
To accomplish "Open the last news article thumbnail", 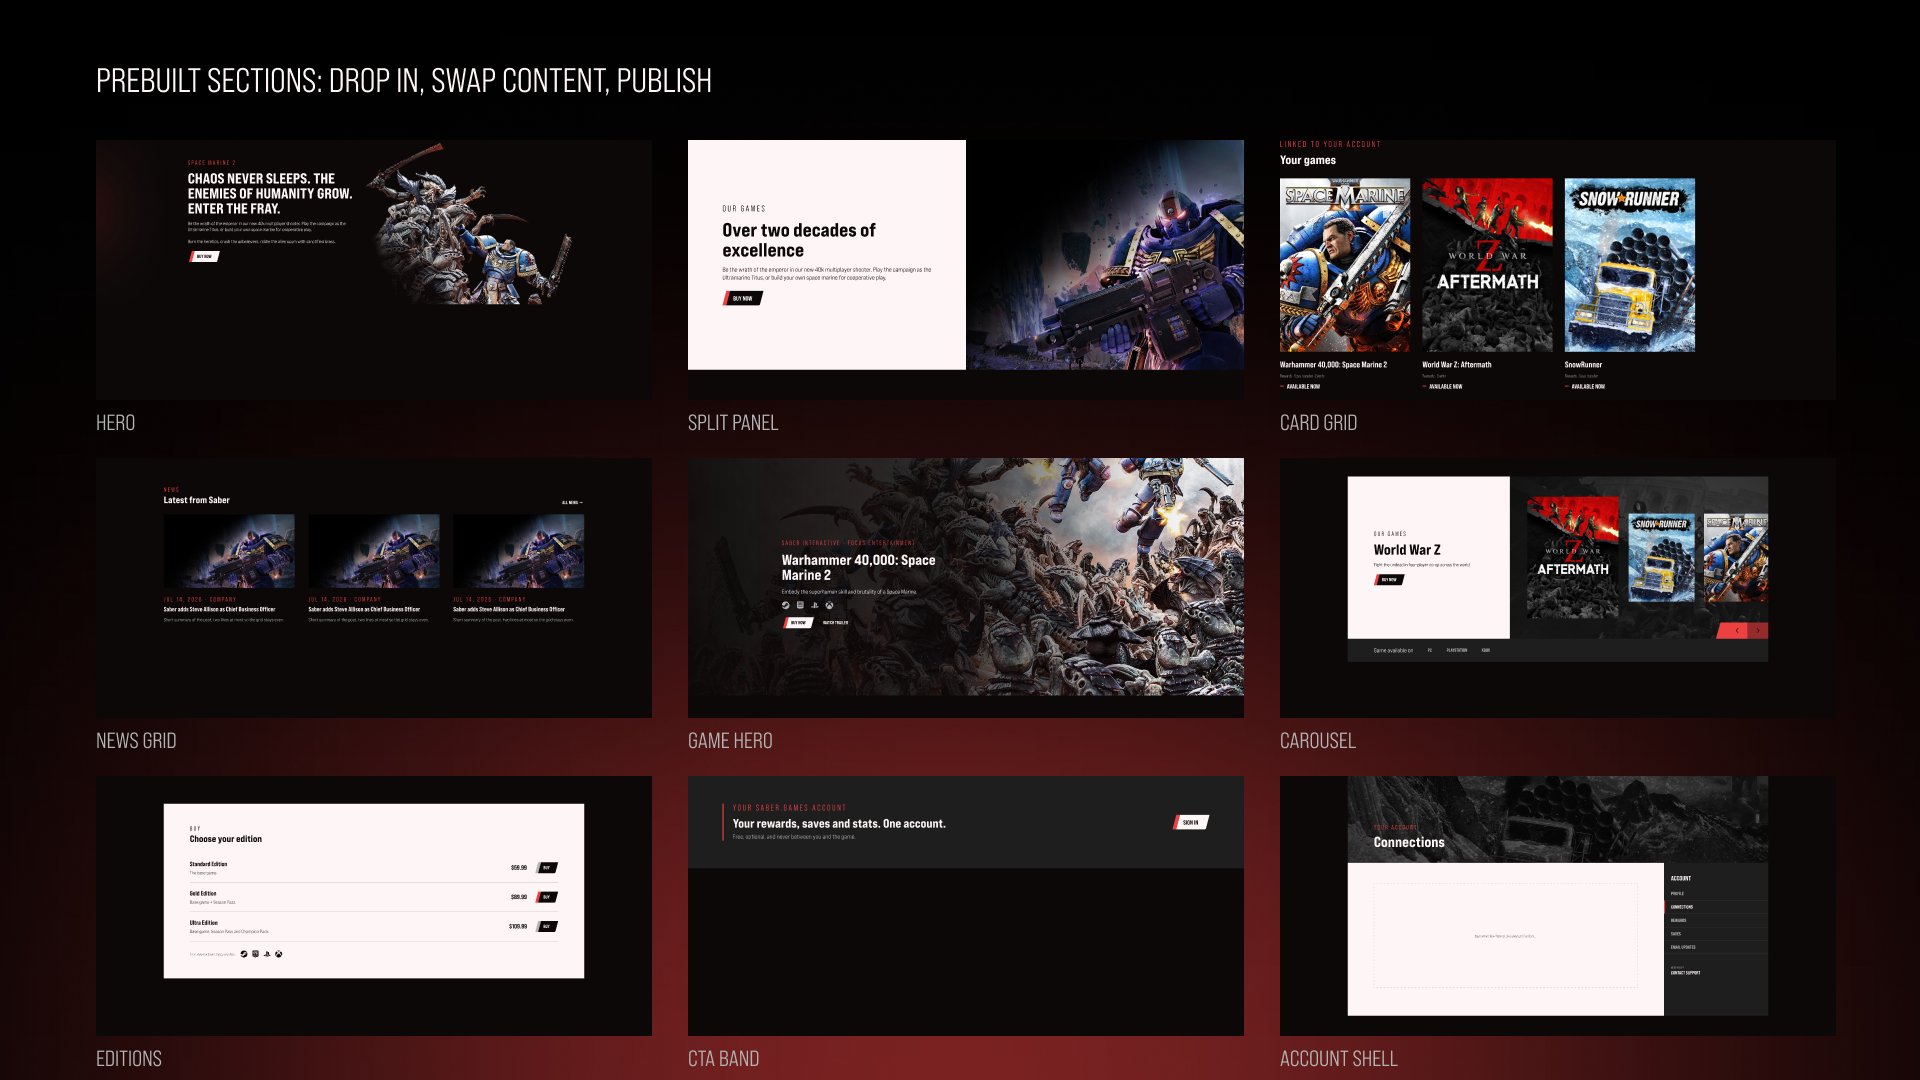I will tap(518, 551).
